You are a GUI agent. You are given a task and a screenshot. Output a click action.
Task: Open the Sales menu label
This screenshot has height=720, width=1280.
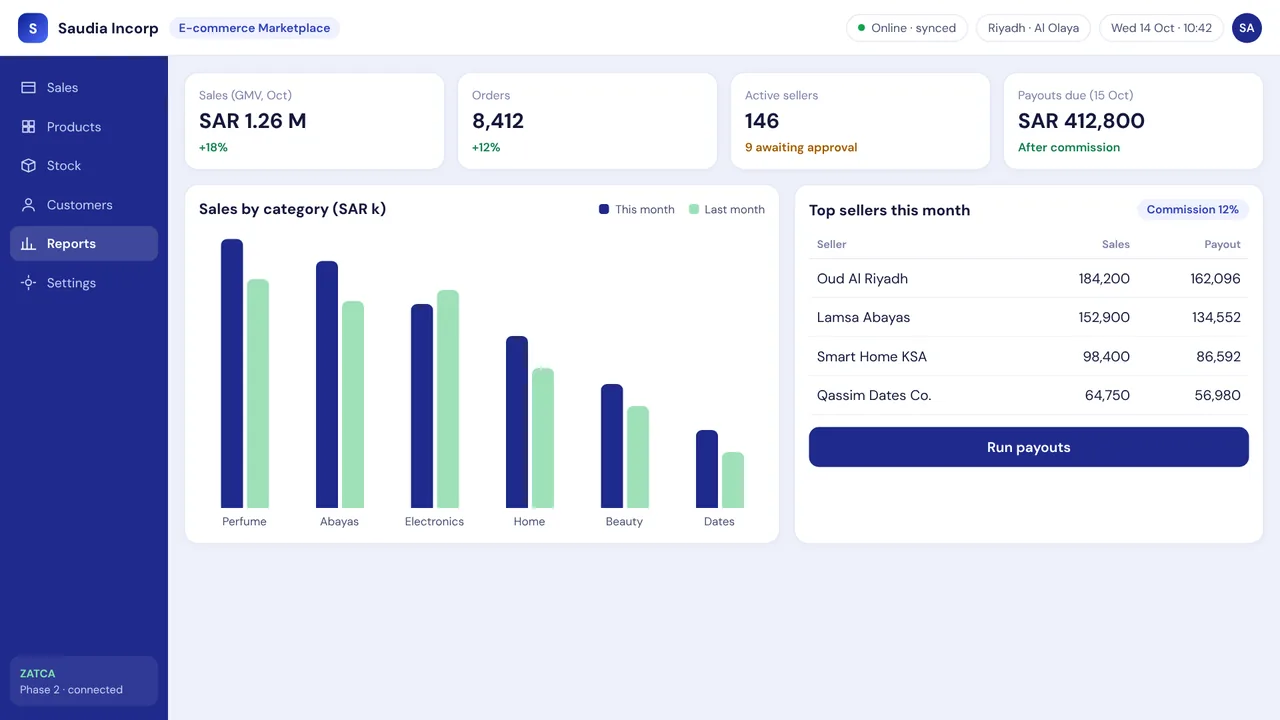point(62,88)
